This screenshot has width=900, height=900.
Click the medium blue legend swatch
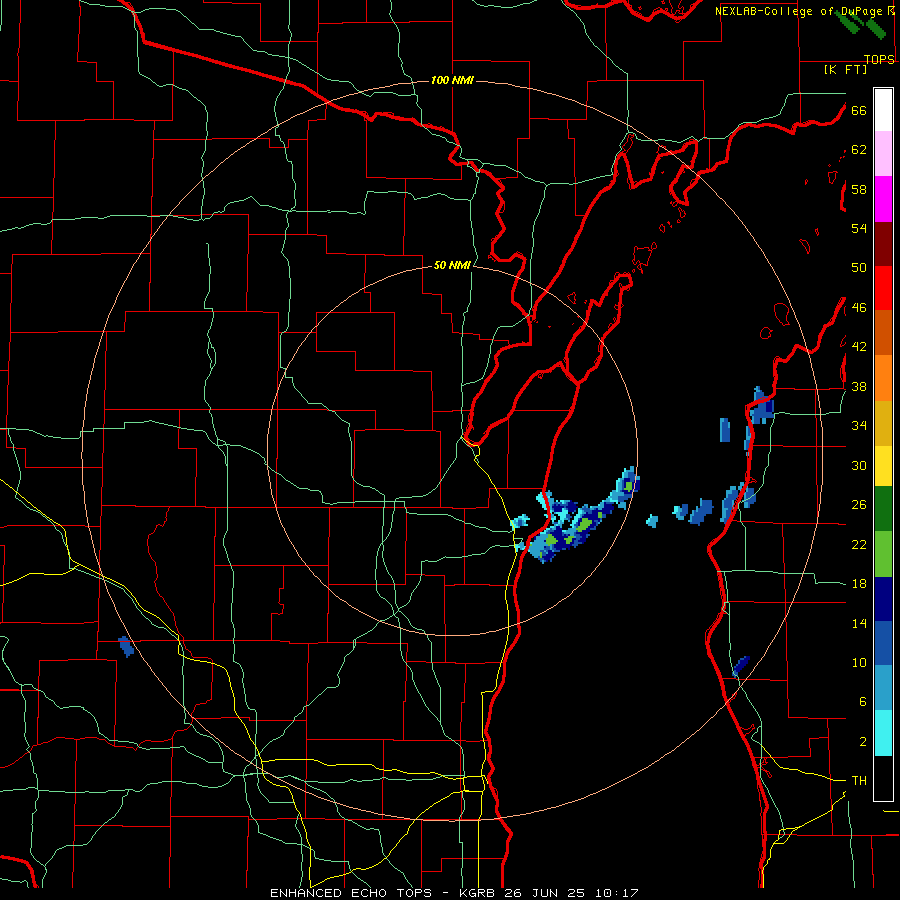pyautogui.click(x=883, y=643)
